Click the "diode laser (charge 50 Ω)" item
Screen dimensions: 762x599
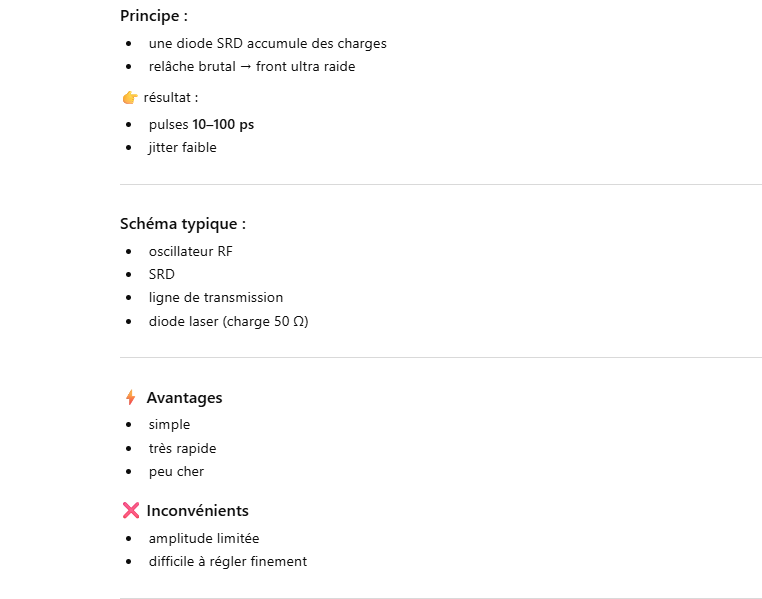228,322
